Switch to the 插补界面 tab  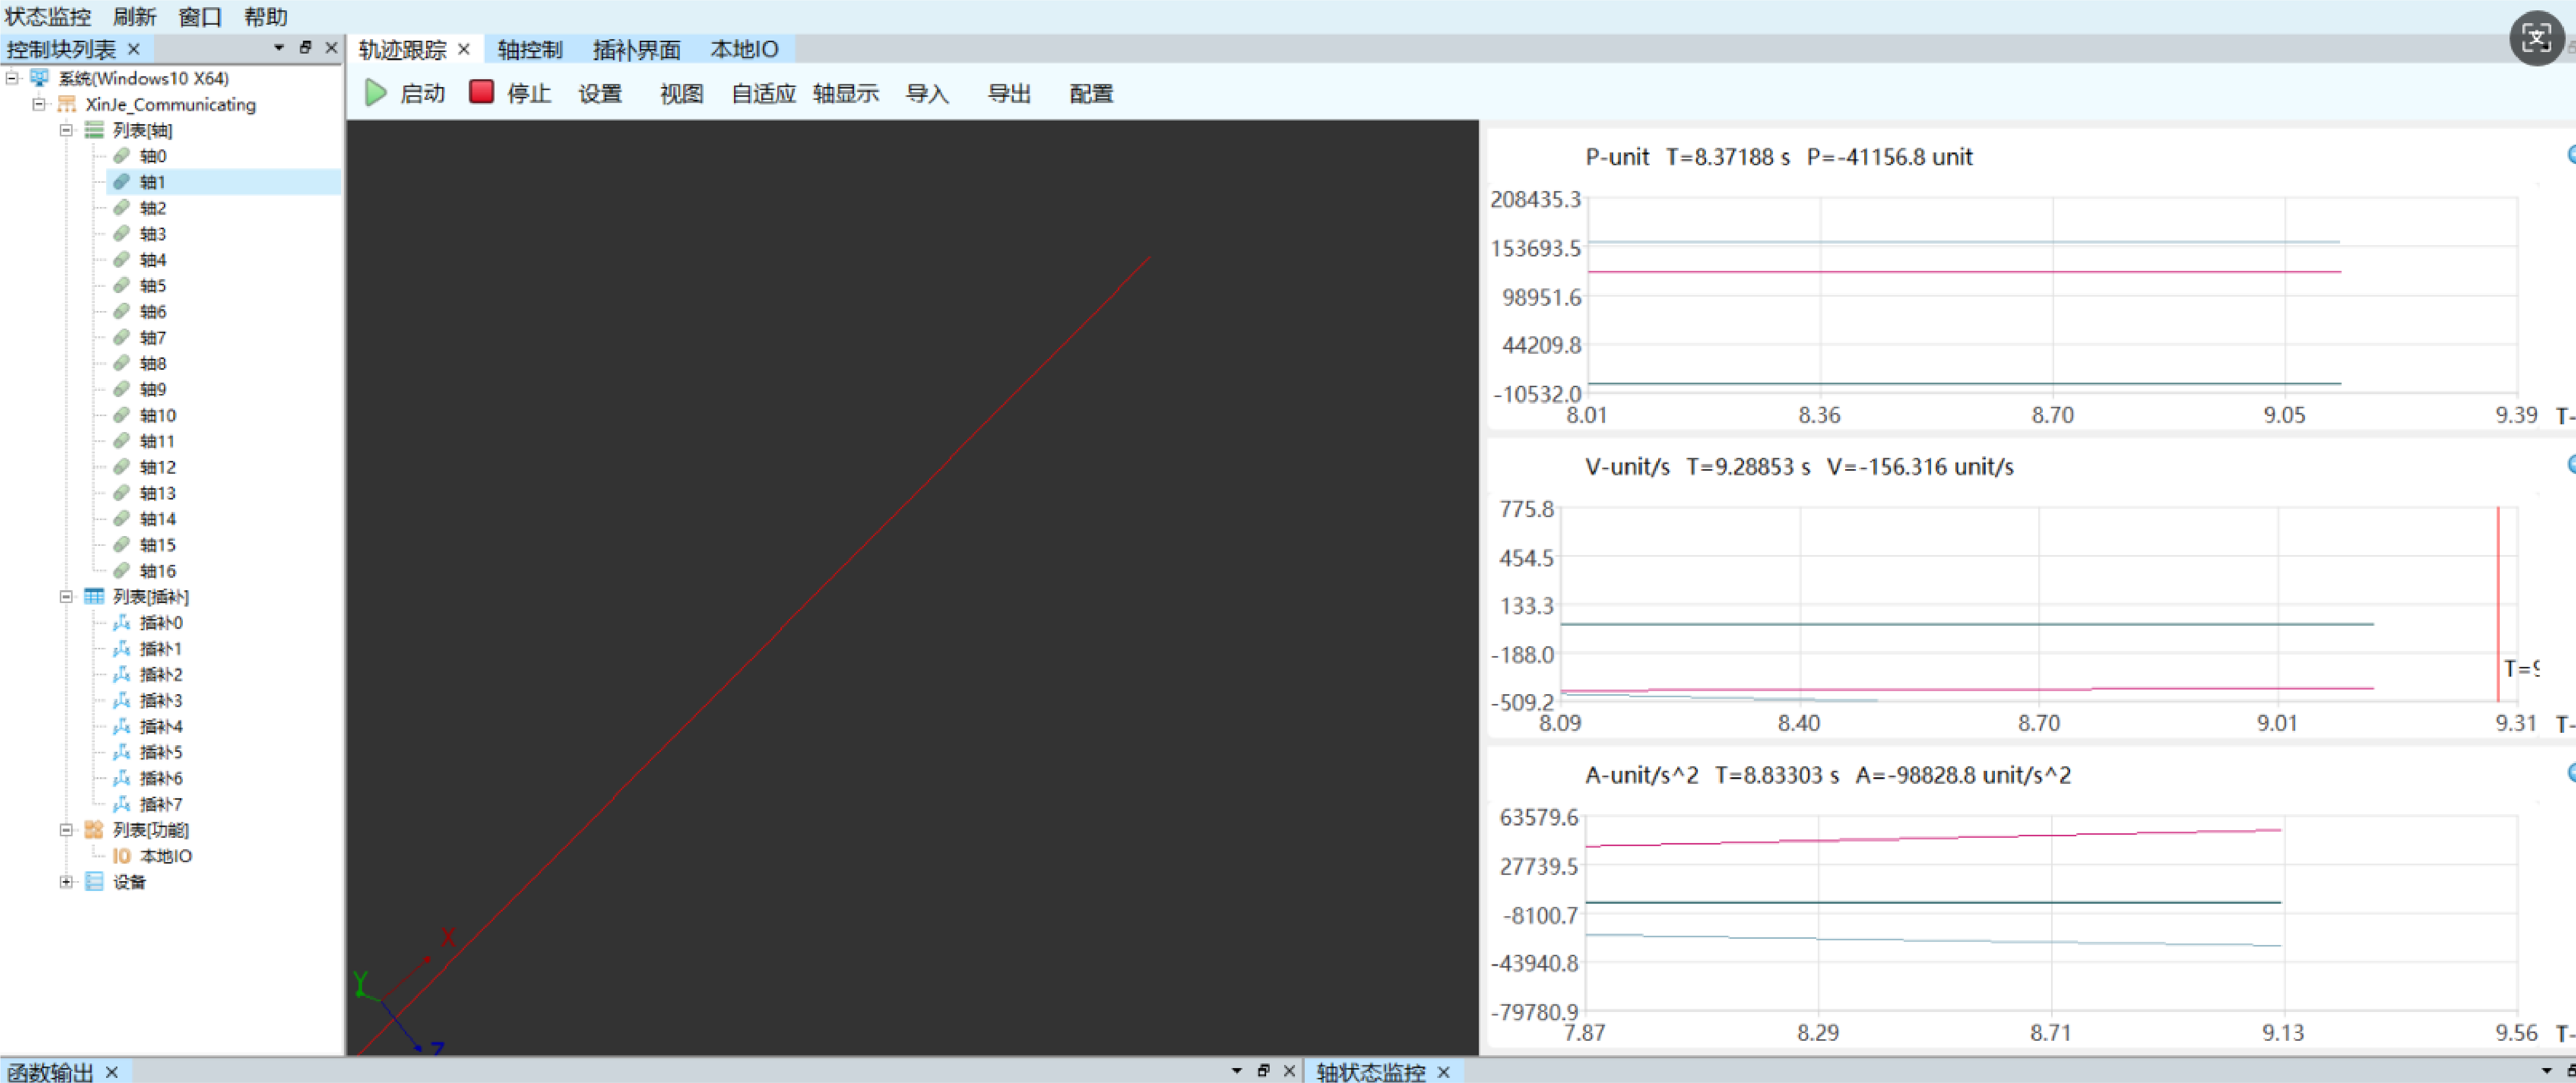pos(636,49)
